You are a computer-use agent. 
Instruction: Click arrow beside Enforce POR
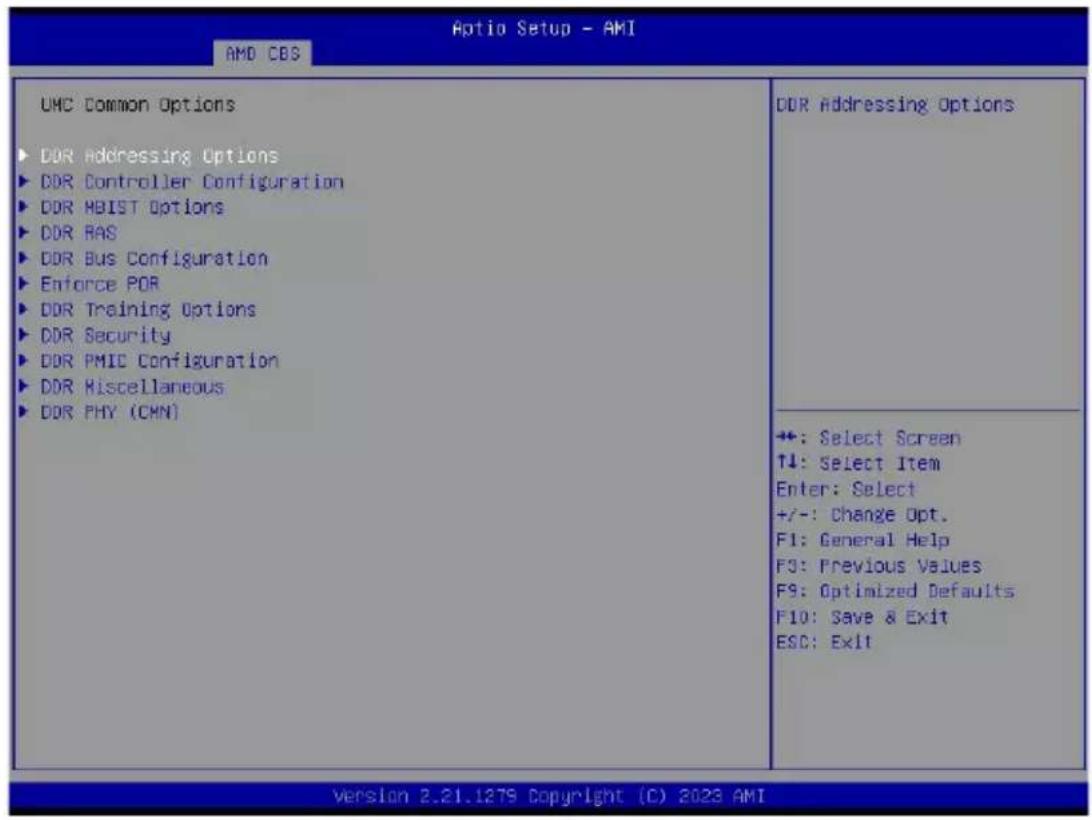(24, 284)
